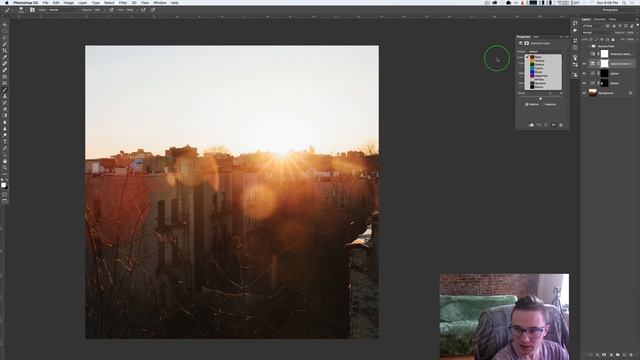Screen dimensions: 640x360
Task: Open the File menu
Action: (x=45, y=2)
